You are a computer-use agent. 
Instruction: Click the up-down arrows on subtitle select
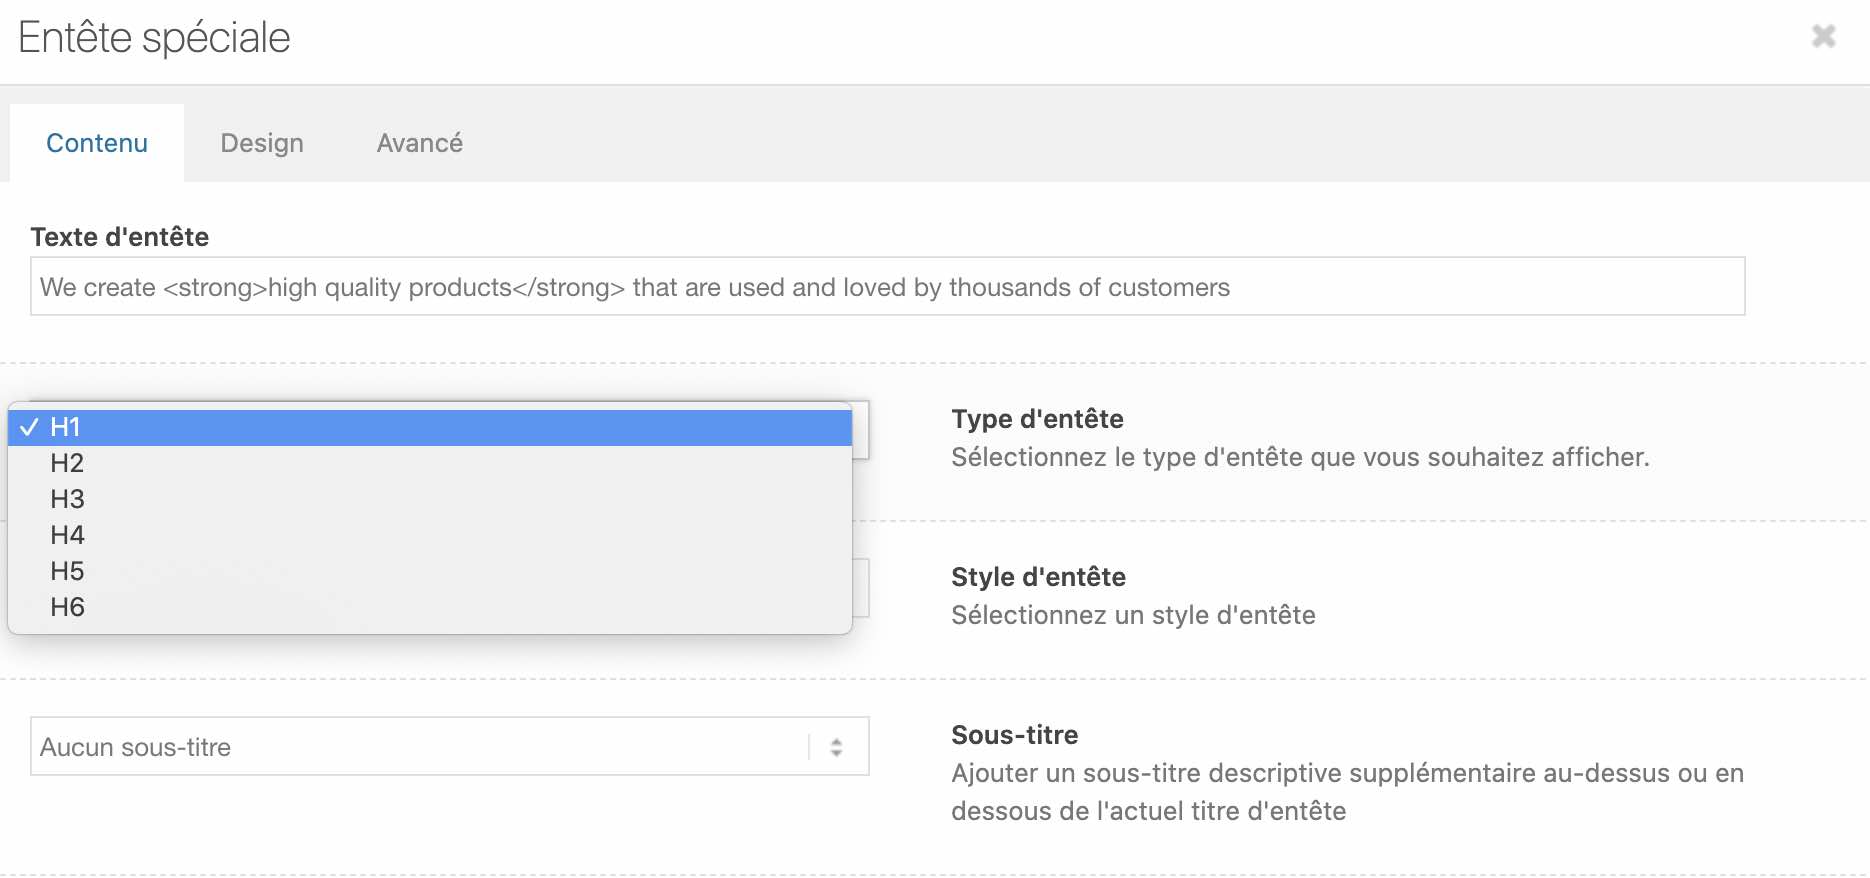(837, 747)
